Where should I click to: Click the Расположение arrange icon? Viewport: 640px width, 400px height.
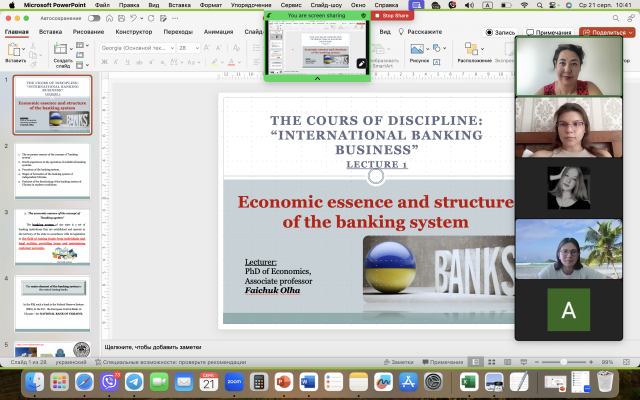[471, 49]
